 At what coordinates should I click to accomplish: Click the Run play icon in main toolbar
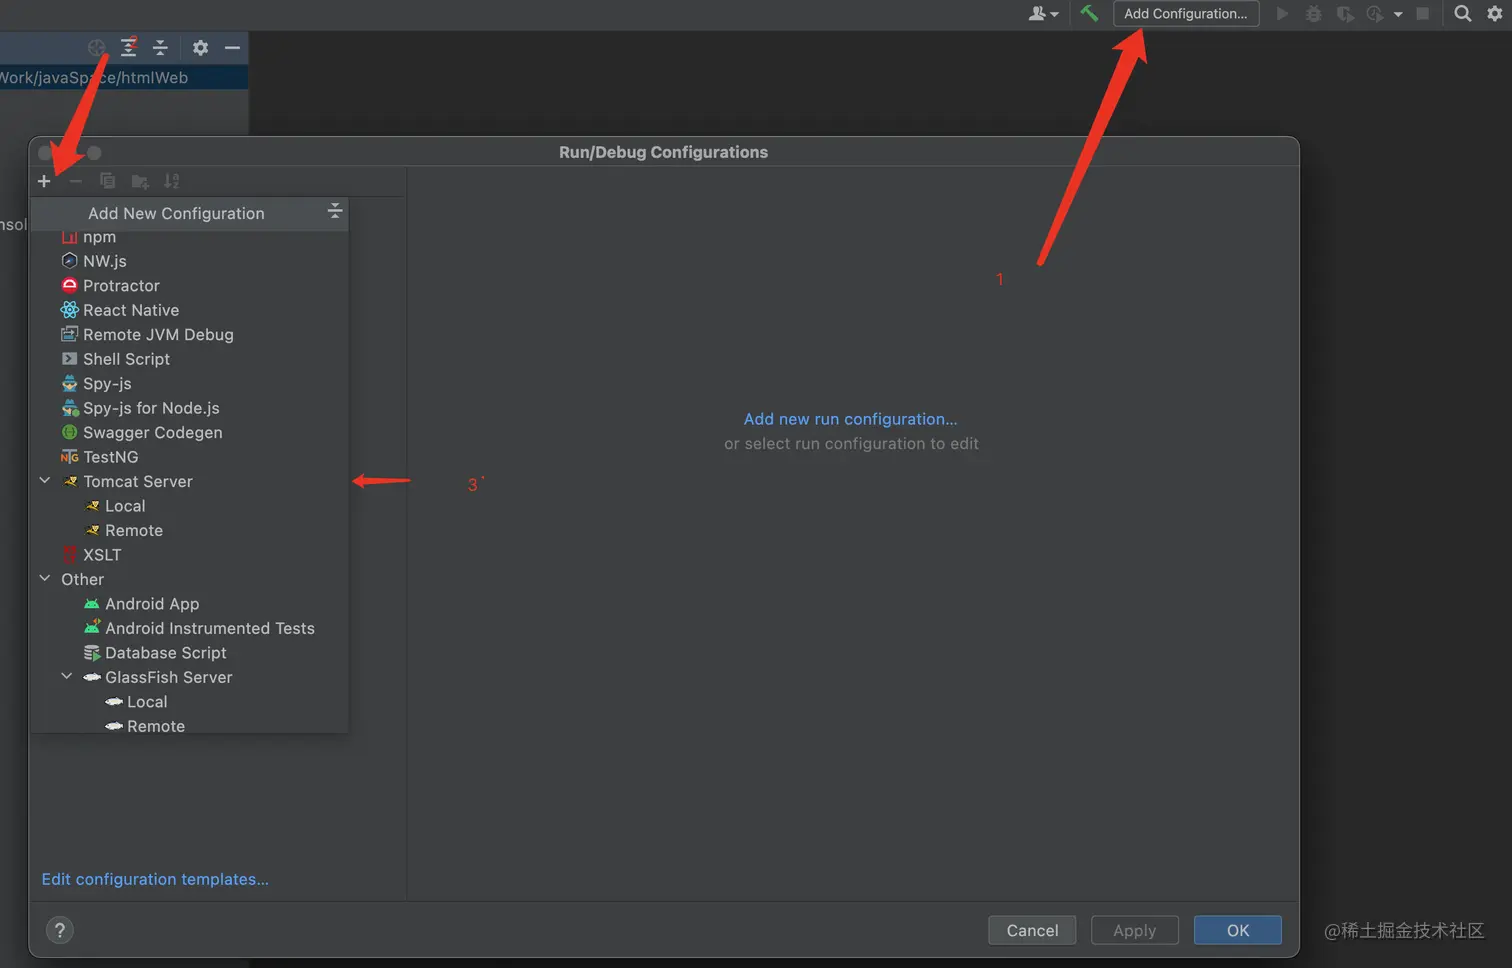(1282, 14)
